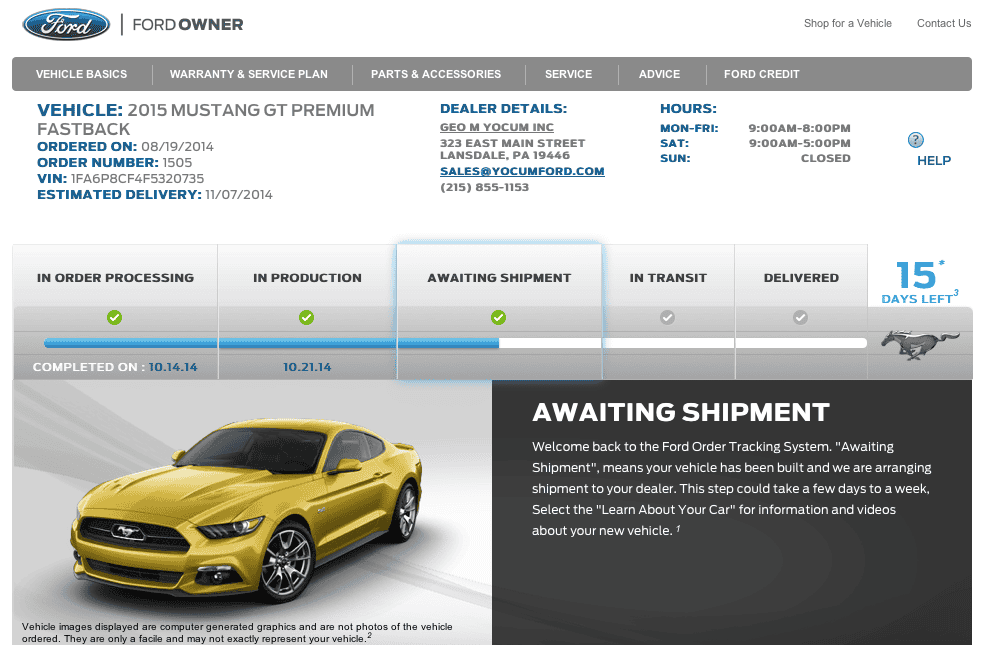Image resolution: width=985 pixels, height=657 pixels.
Task: Open the Help question mark icon
Action: point(915,140)
